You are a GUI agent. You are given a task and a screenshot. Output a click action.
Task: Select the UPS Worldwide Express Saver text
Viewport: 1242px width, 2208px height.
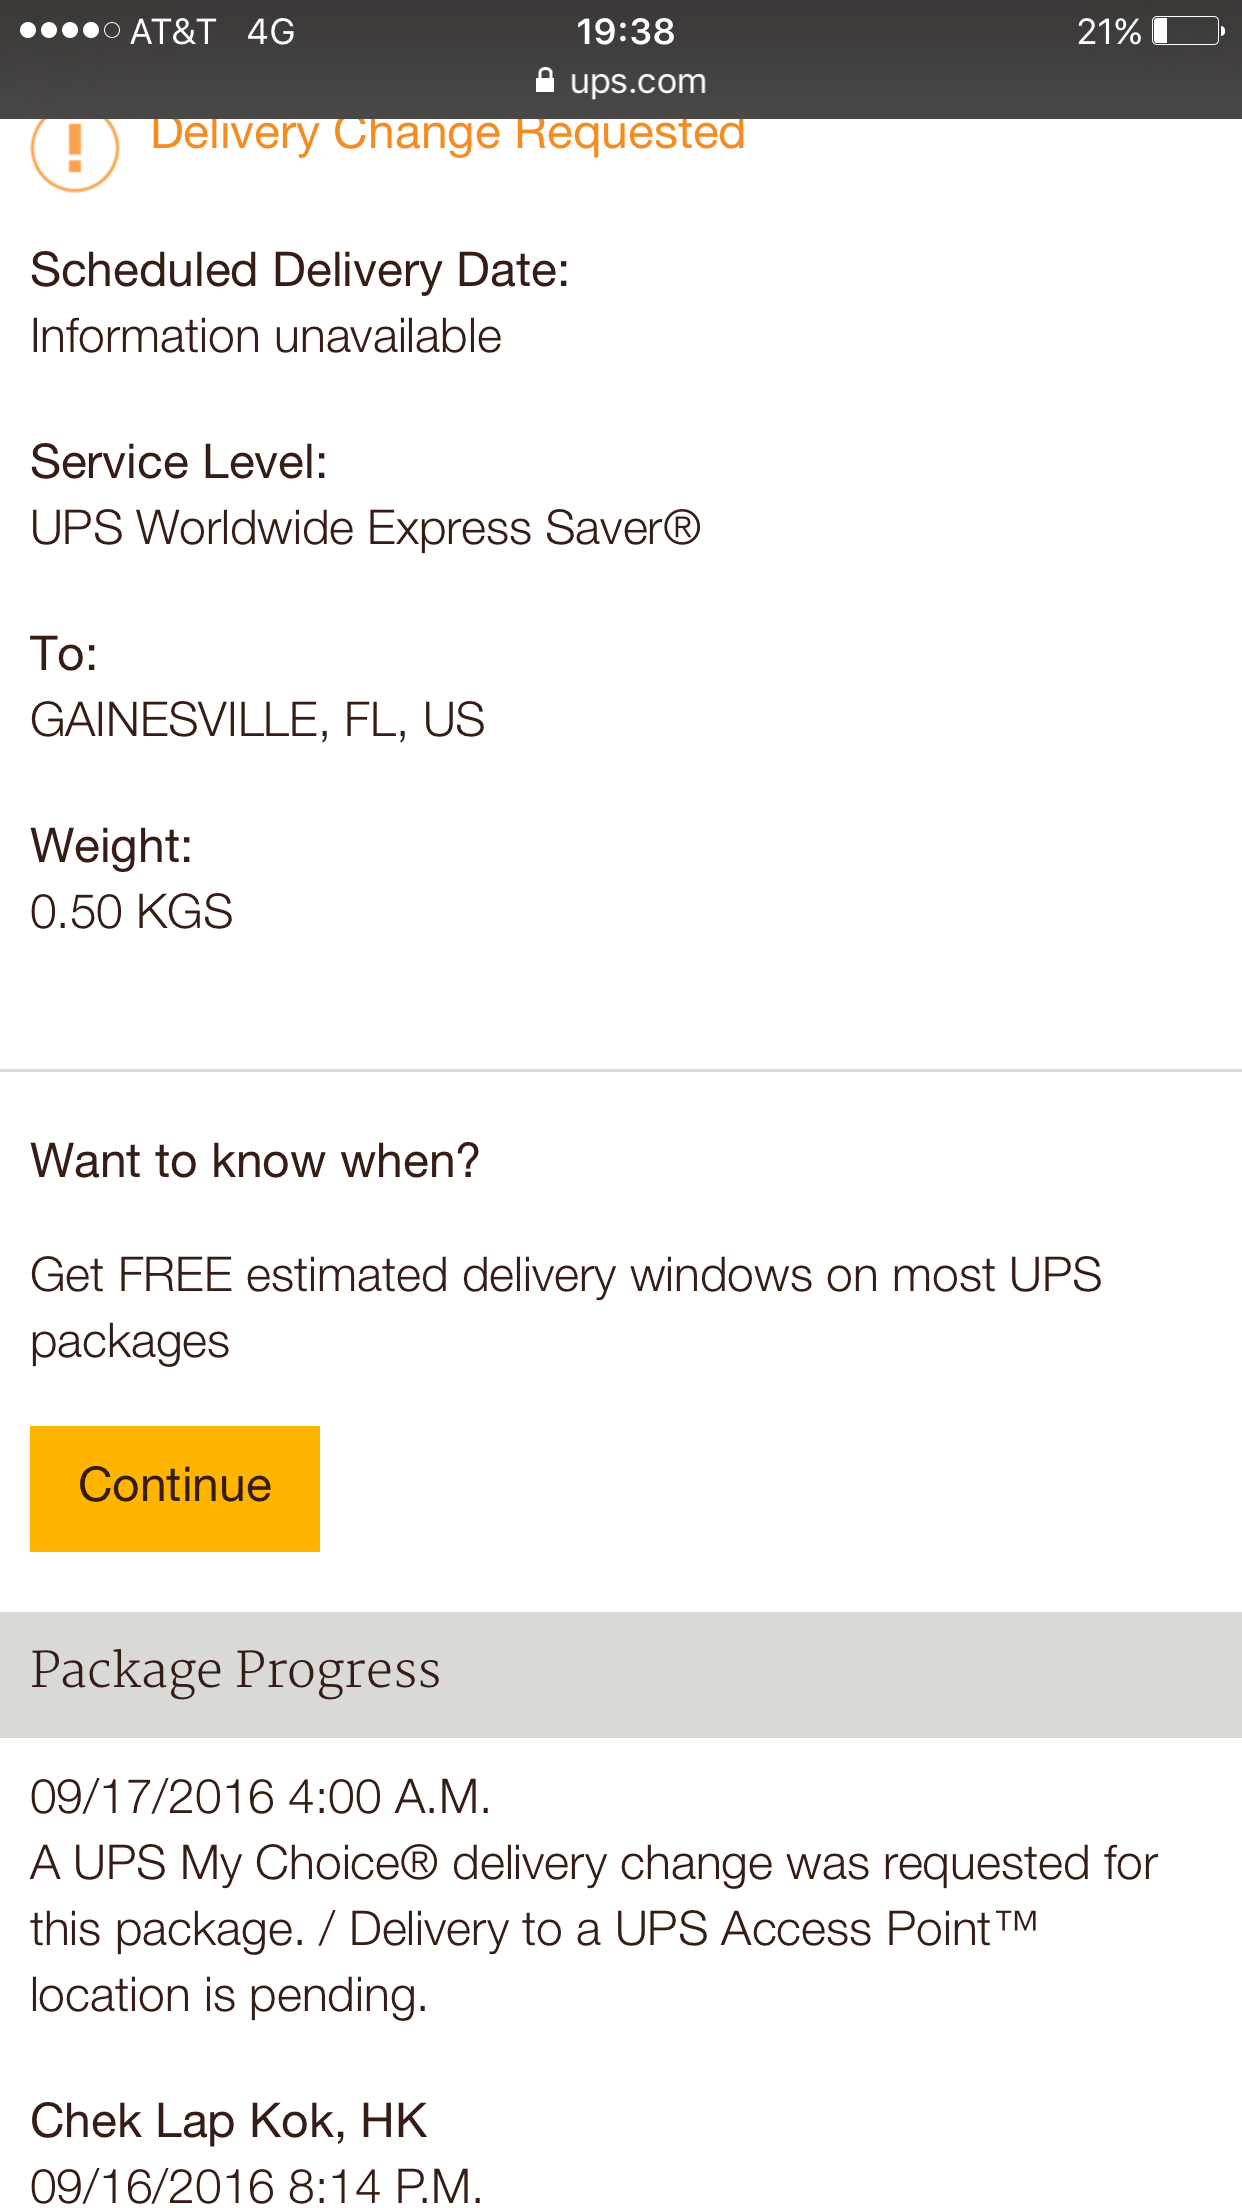pyautogui.click(x=365, y=528)
